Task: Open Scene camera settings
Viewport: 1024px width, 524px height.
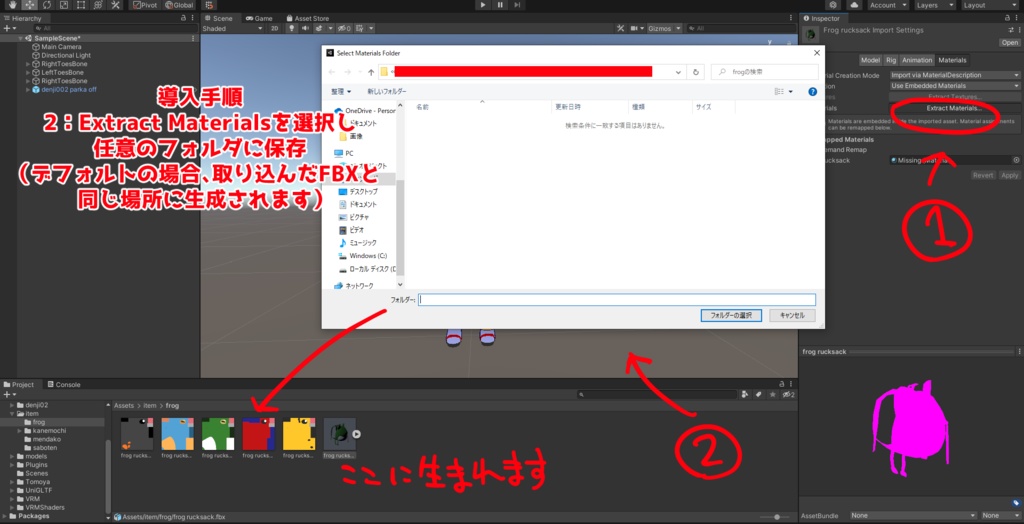Action: point(637,29)
